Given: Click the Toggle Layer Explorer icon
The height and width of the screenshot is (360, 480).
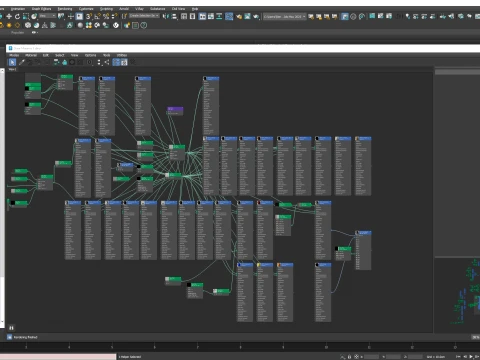Looking at the screenshot, I should (x=192, y=16).
